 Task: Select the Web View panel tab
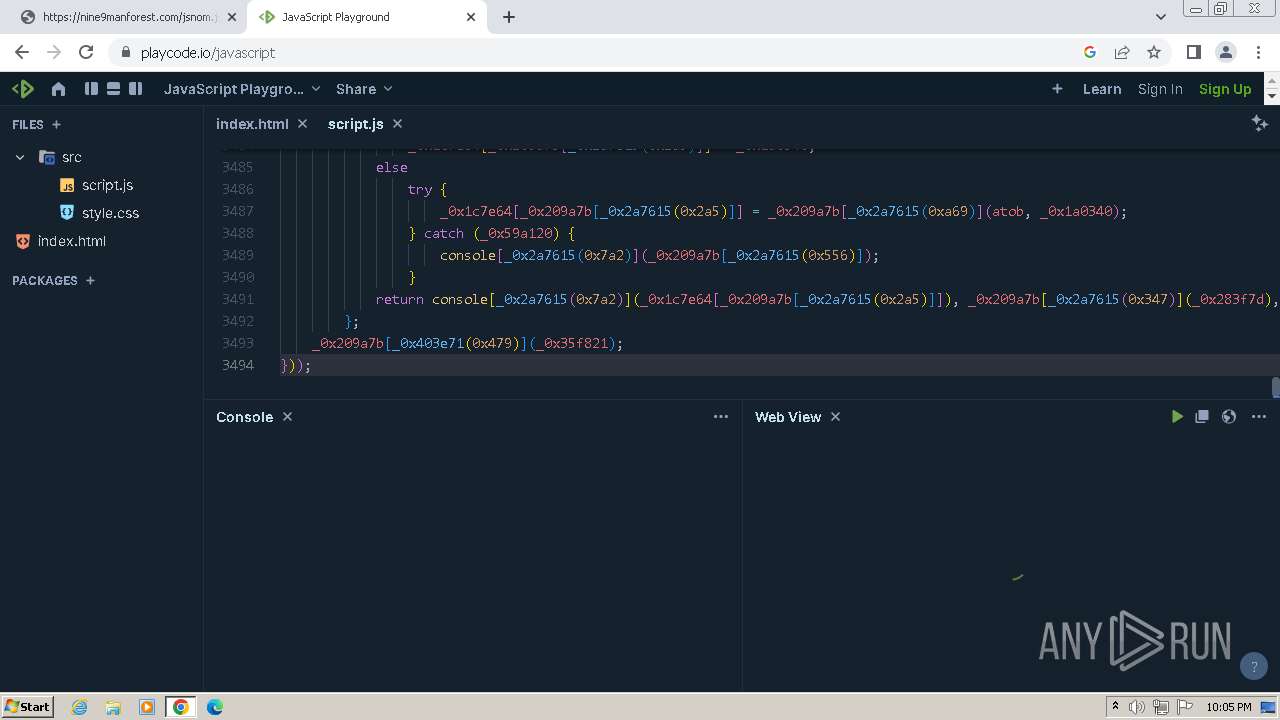click(x=788, y=417)
